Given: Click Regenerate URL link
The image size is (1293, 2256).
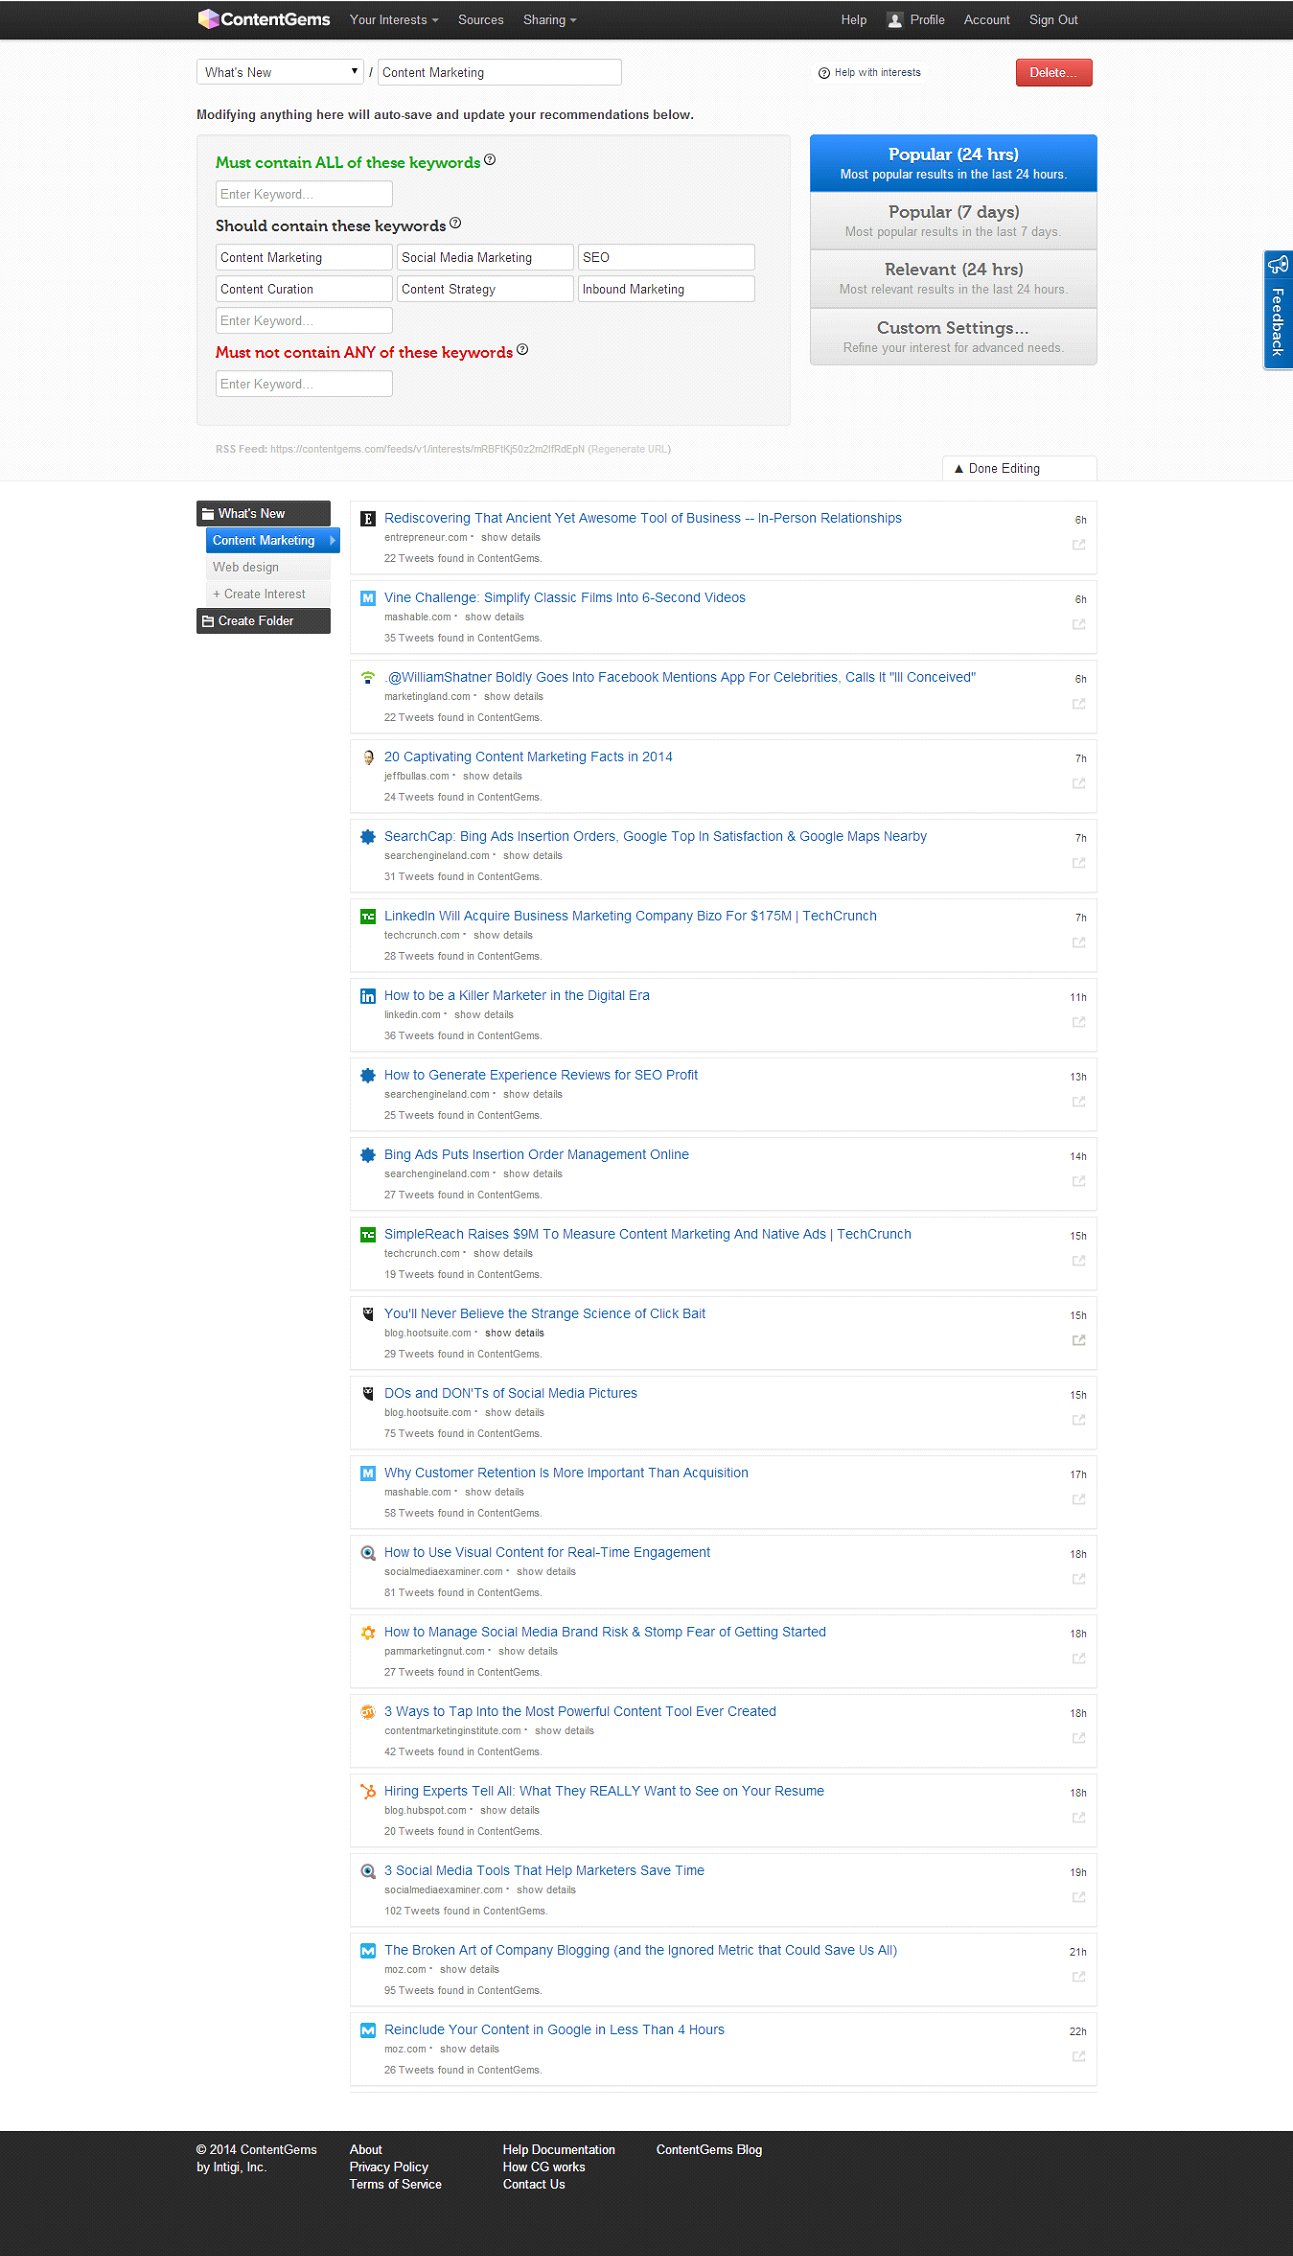Looking at the screenshot, I should click(630, 449).
